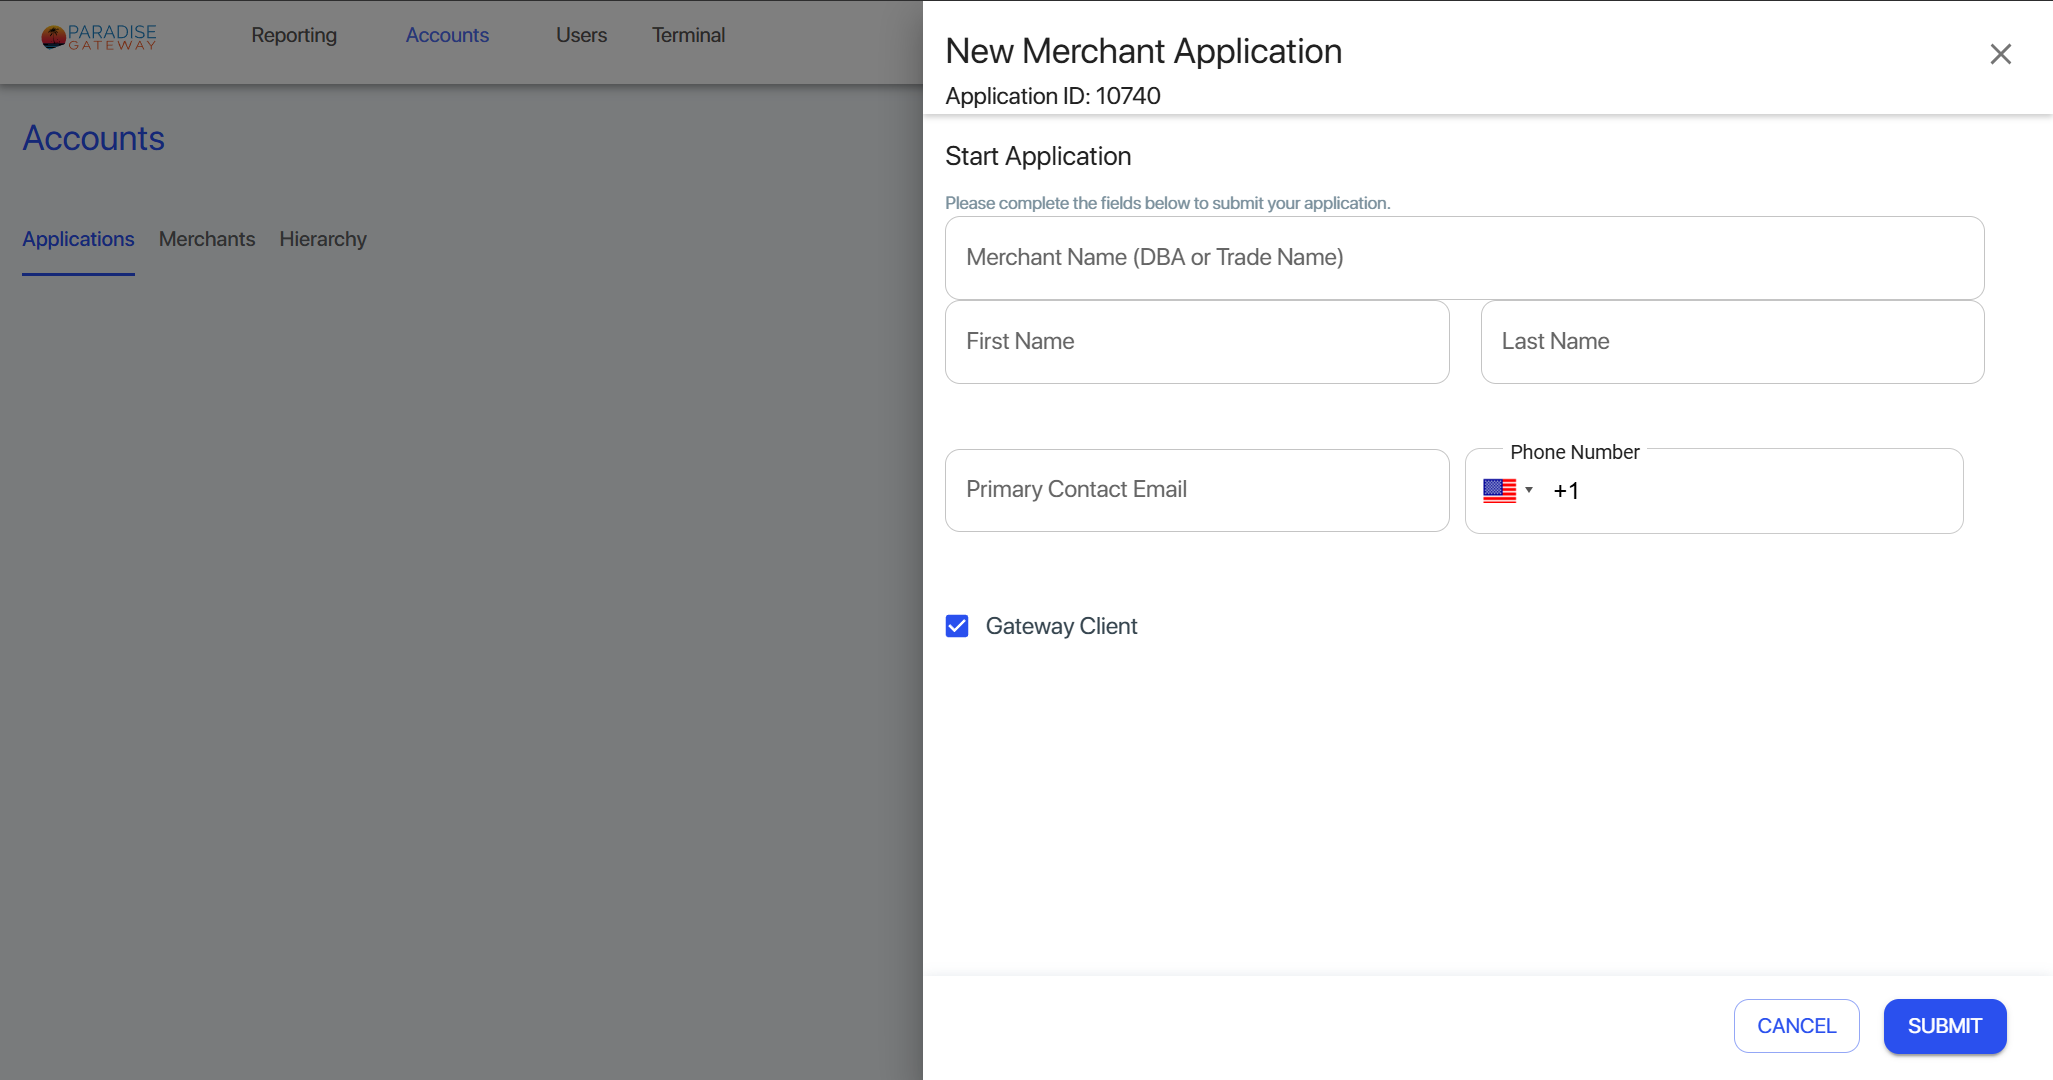
Task: Switch to the Hierarchy tab
Action: tap(323, 239)
